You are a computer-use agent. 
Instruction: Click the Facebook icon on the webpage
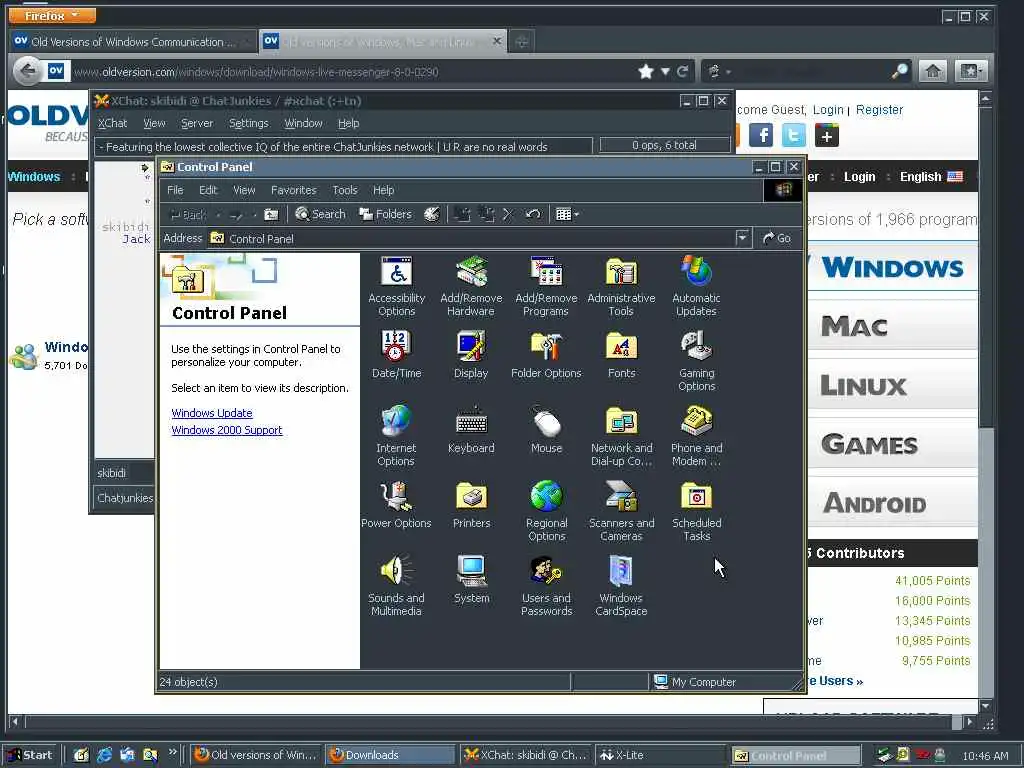[761, 135]
